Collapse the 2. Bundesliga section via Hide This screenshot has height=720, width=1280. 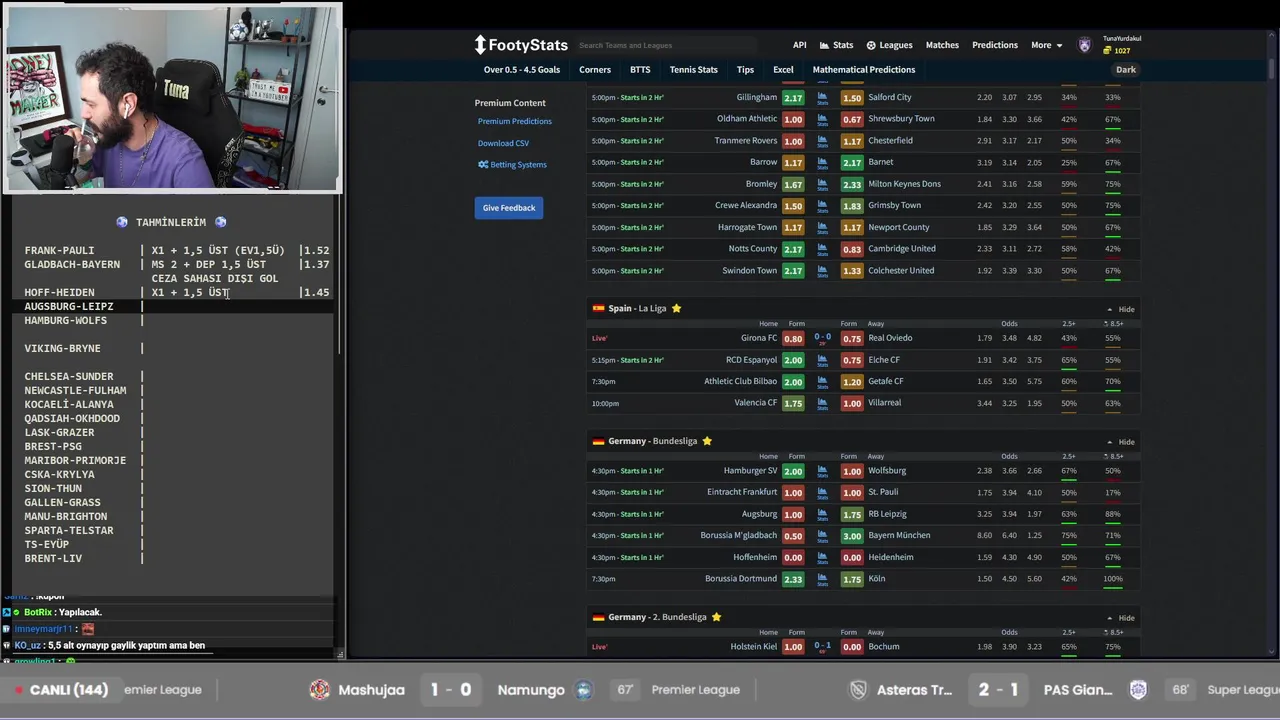pyautogui.click(x=1121, y=618)
